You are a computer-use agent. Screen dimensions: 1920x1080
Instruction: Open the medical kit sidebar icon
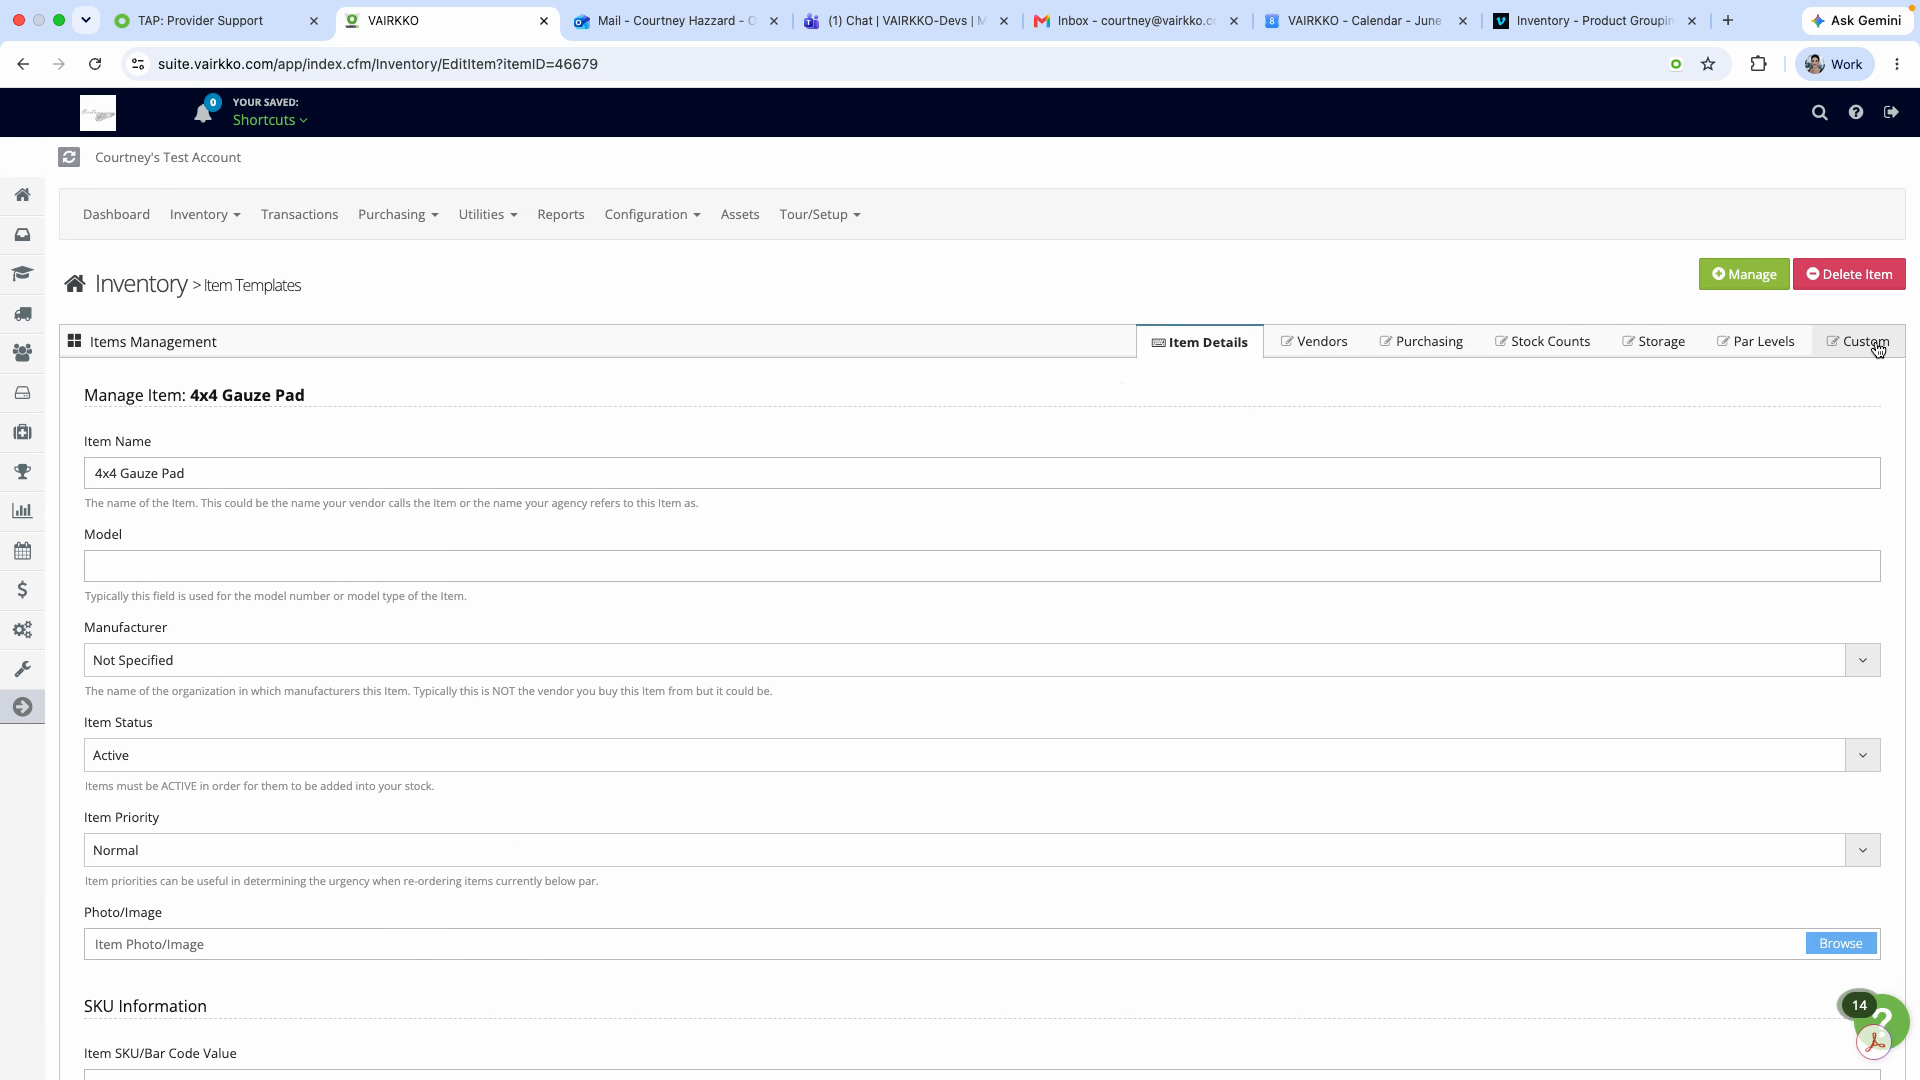[x=22, y=432]
